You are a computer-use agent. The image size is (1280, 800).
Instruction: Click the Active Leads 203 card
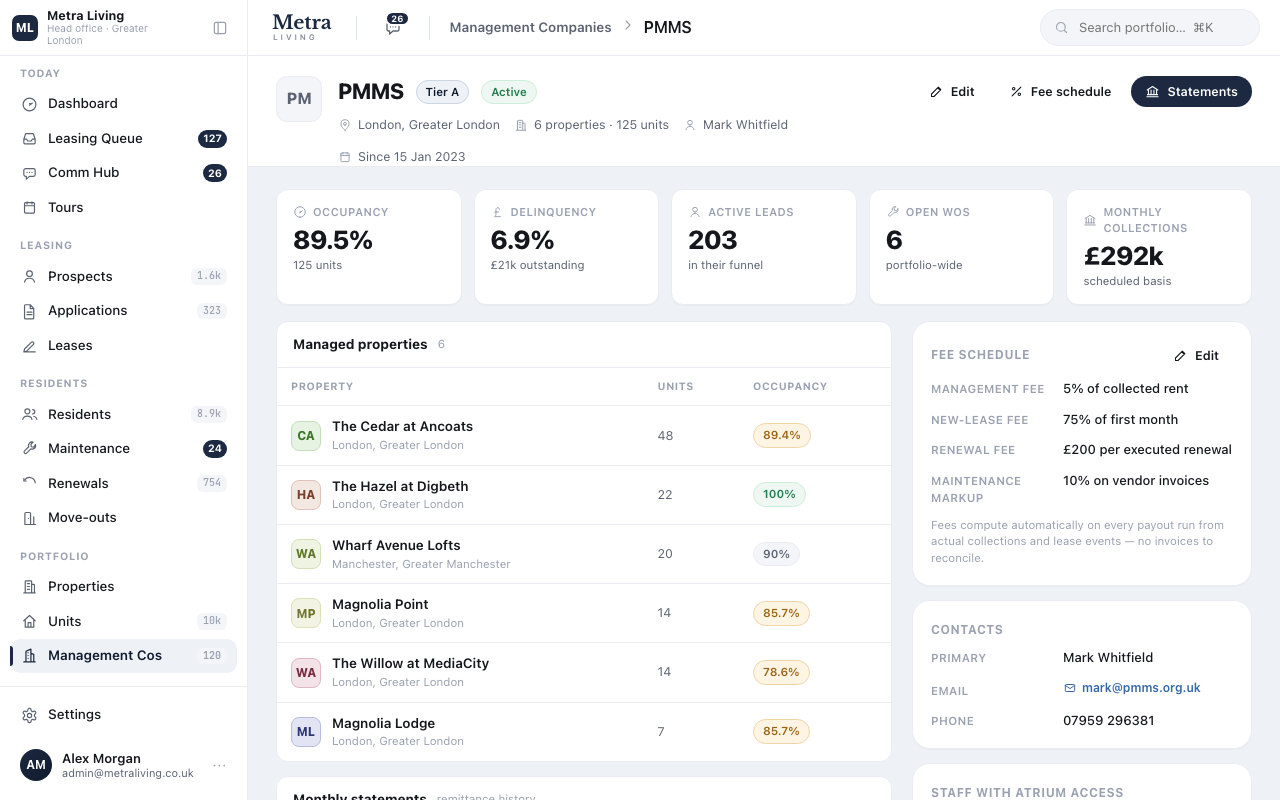coord(764,247)
